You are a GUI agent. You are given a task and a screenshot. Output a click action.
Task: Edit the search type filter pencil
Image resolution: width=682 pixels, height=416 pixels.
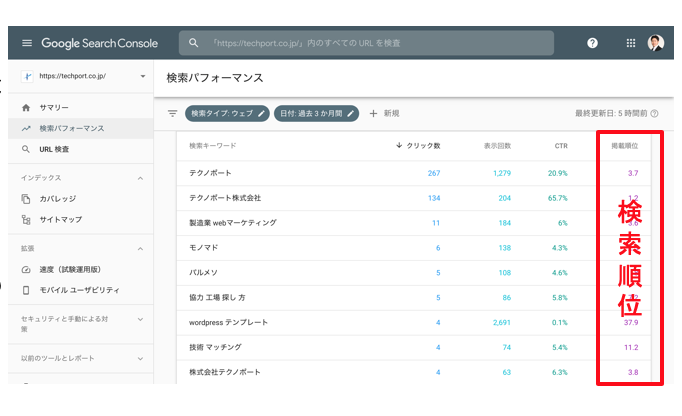[x=262, y=114]
